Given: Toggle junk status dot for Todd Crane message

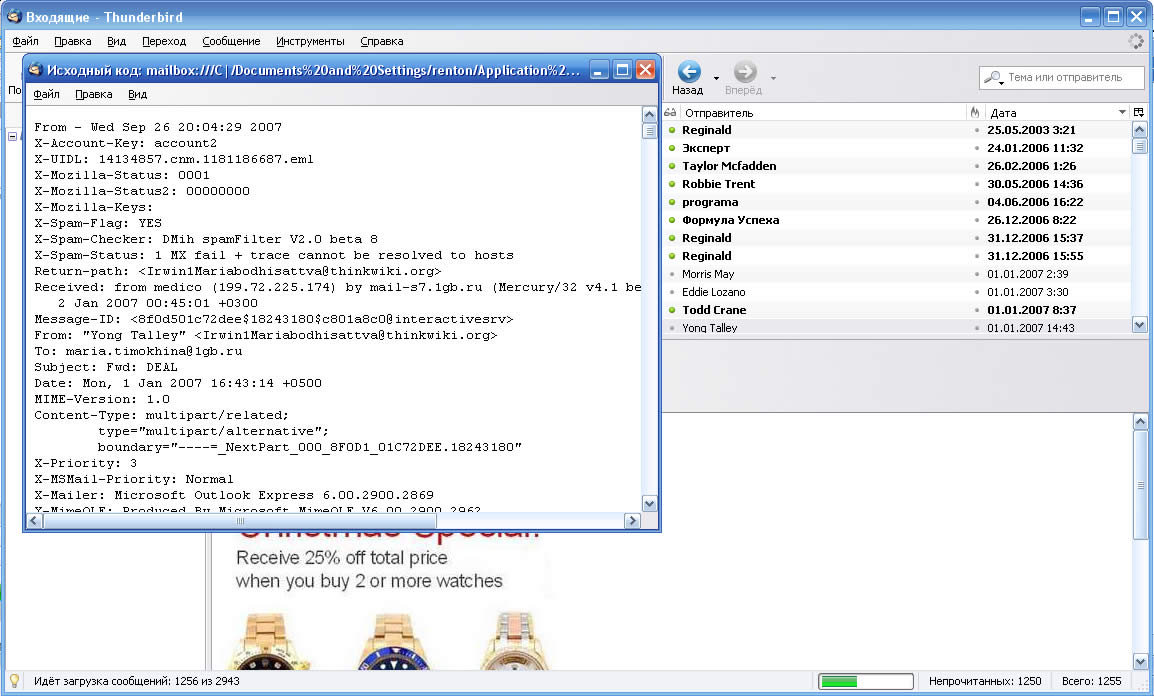Looking at the screenshot, I should click(x=977, y=310).
